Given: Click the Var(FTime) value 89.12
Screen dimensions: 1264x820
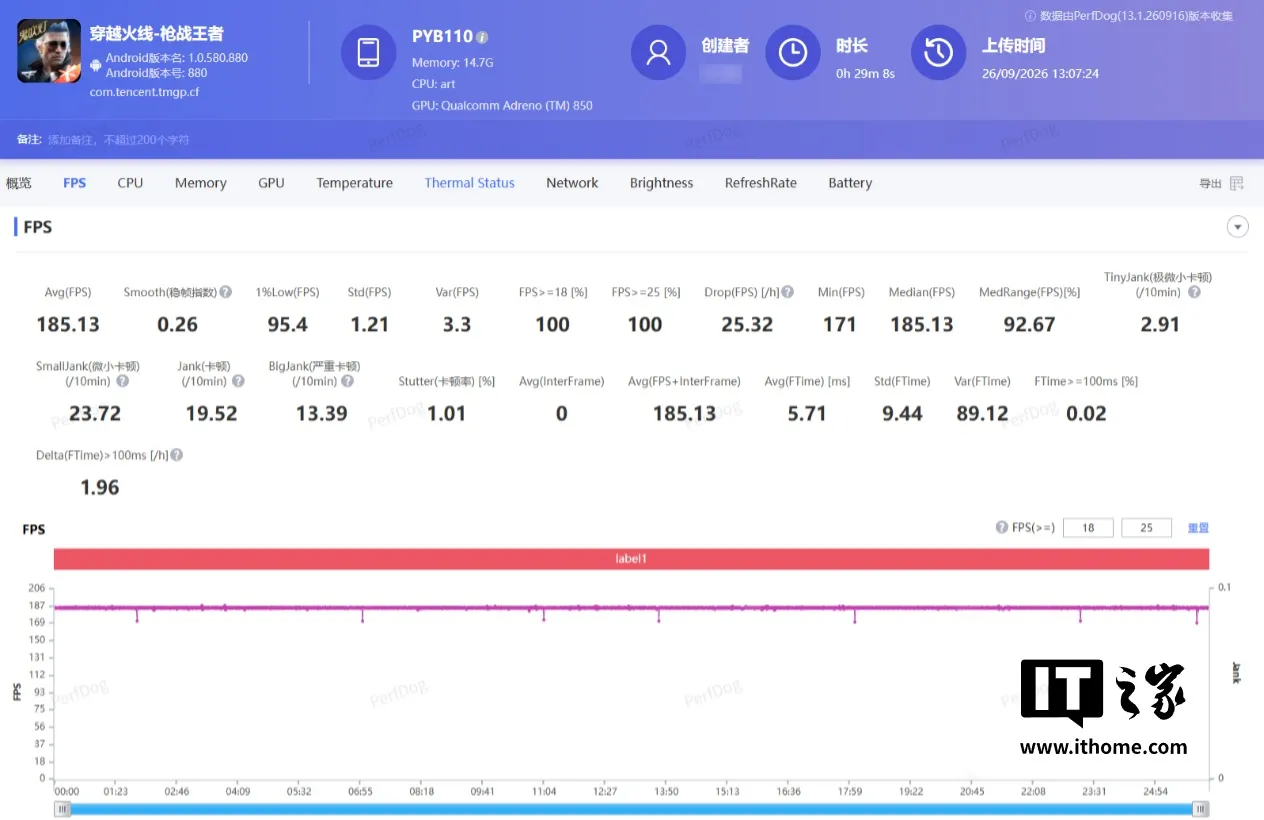Looking at the screenshot, I should click(982, 413).
